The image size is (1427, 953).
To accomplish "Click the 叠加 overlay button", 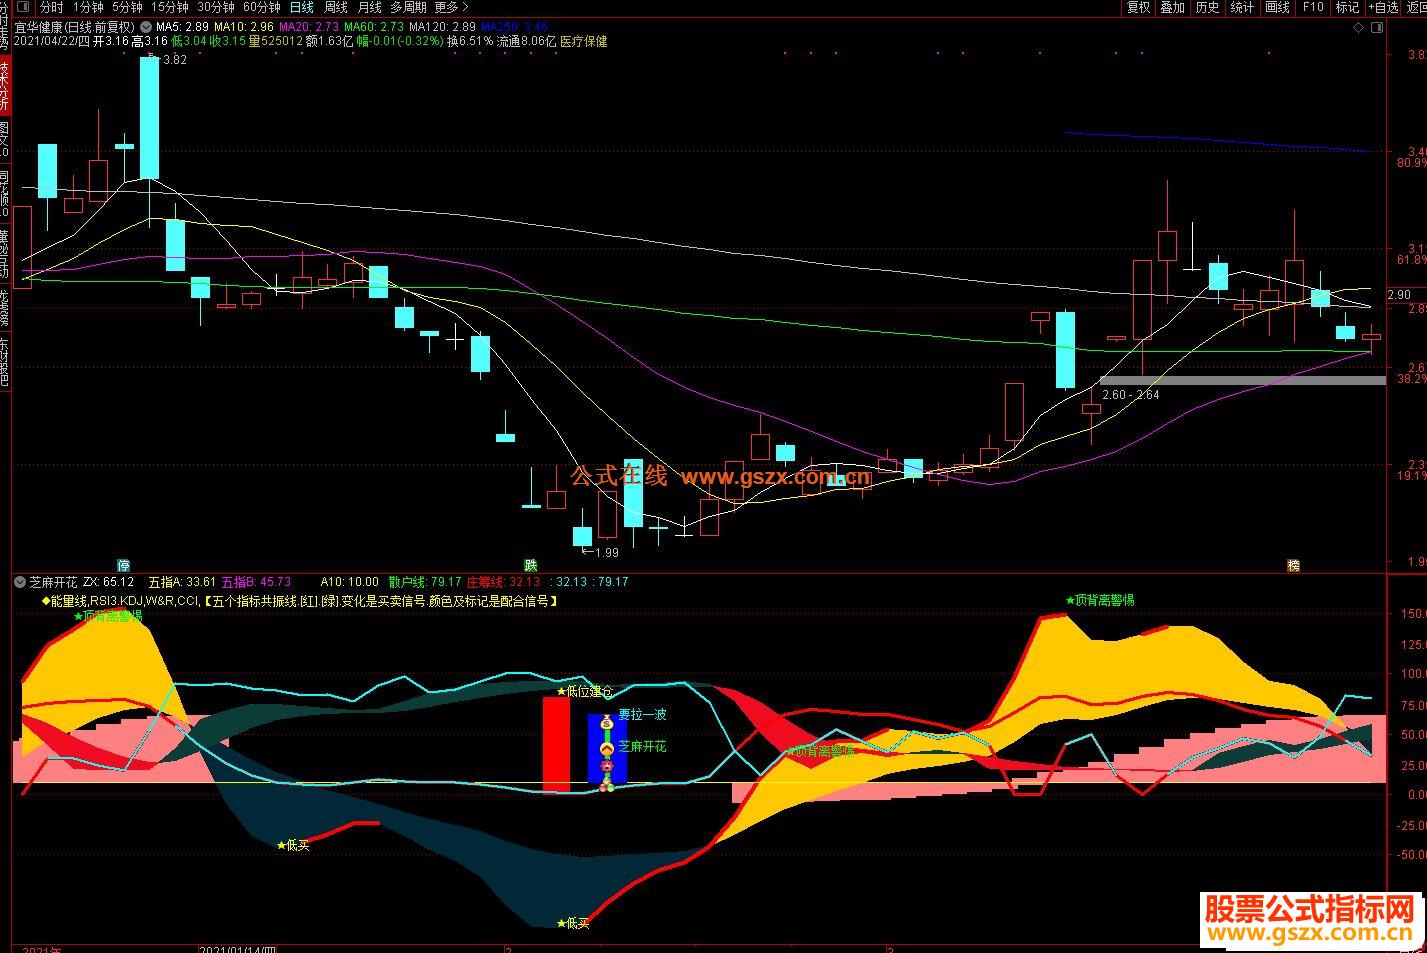I will (x=1172, y=7).
